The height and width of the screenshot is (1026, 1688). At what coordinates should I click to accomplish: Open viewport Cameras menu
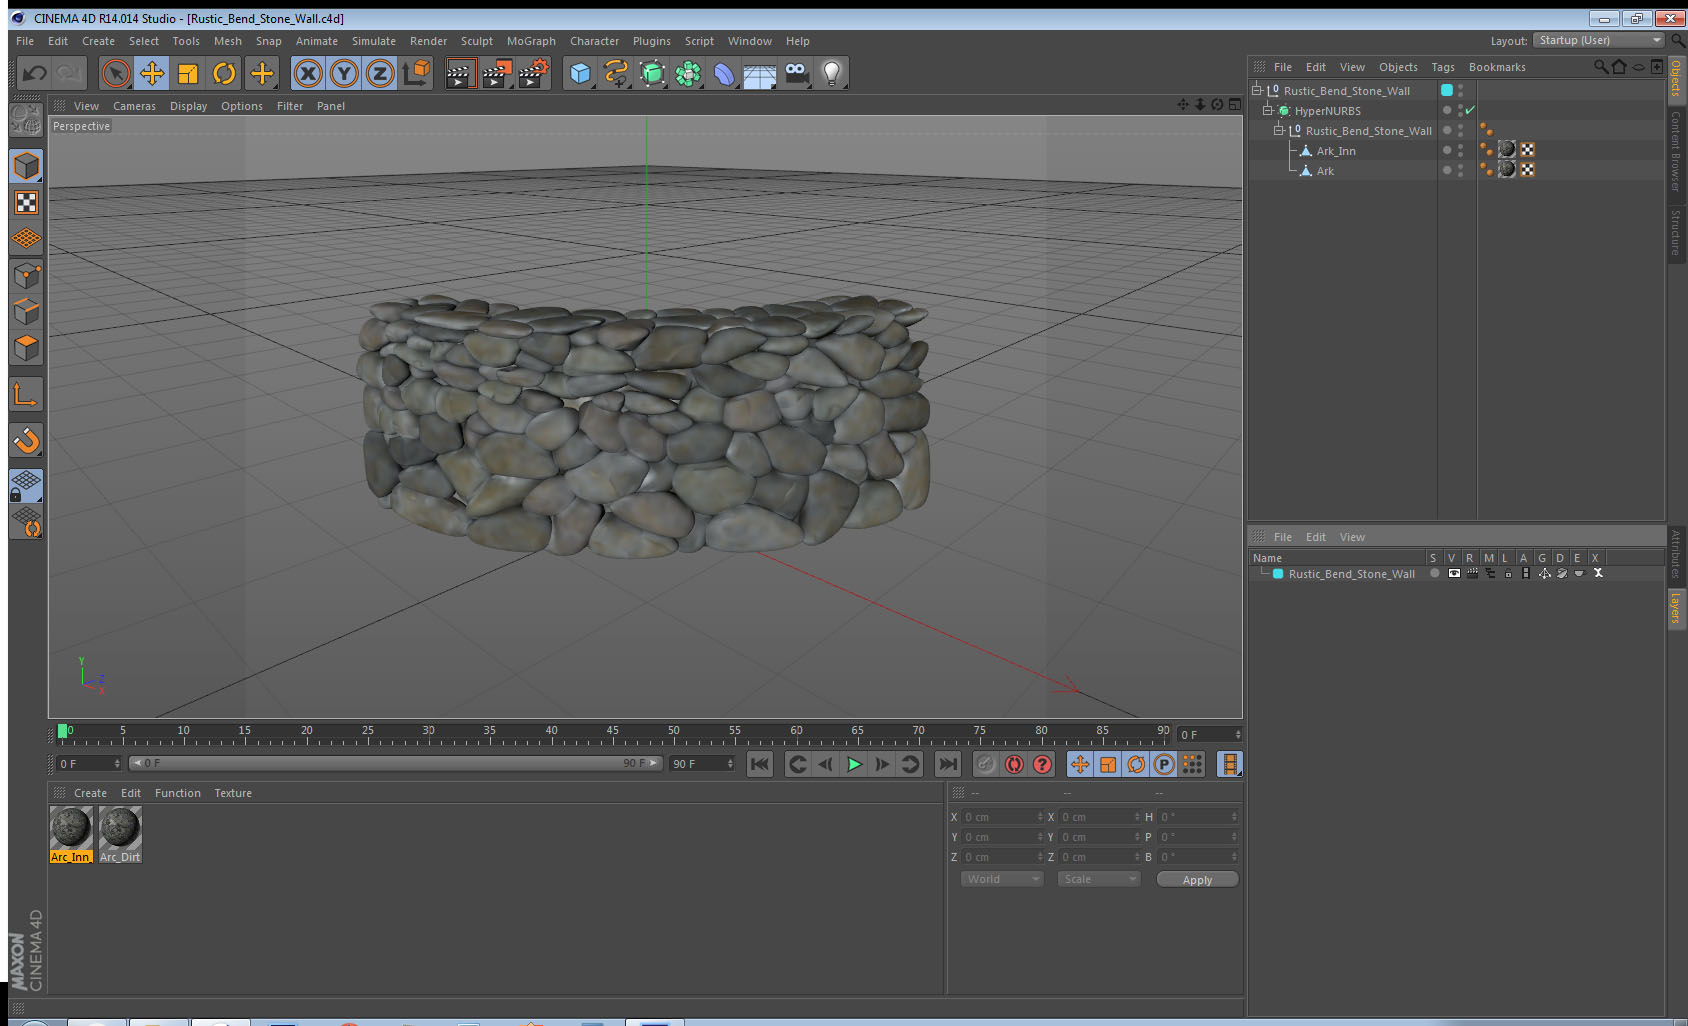coord(134,106)
